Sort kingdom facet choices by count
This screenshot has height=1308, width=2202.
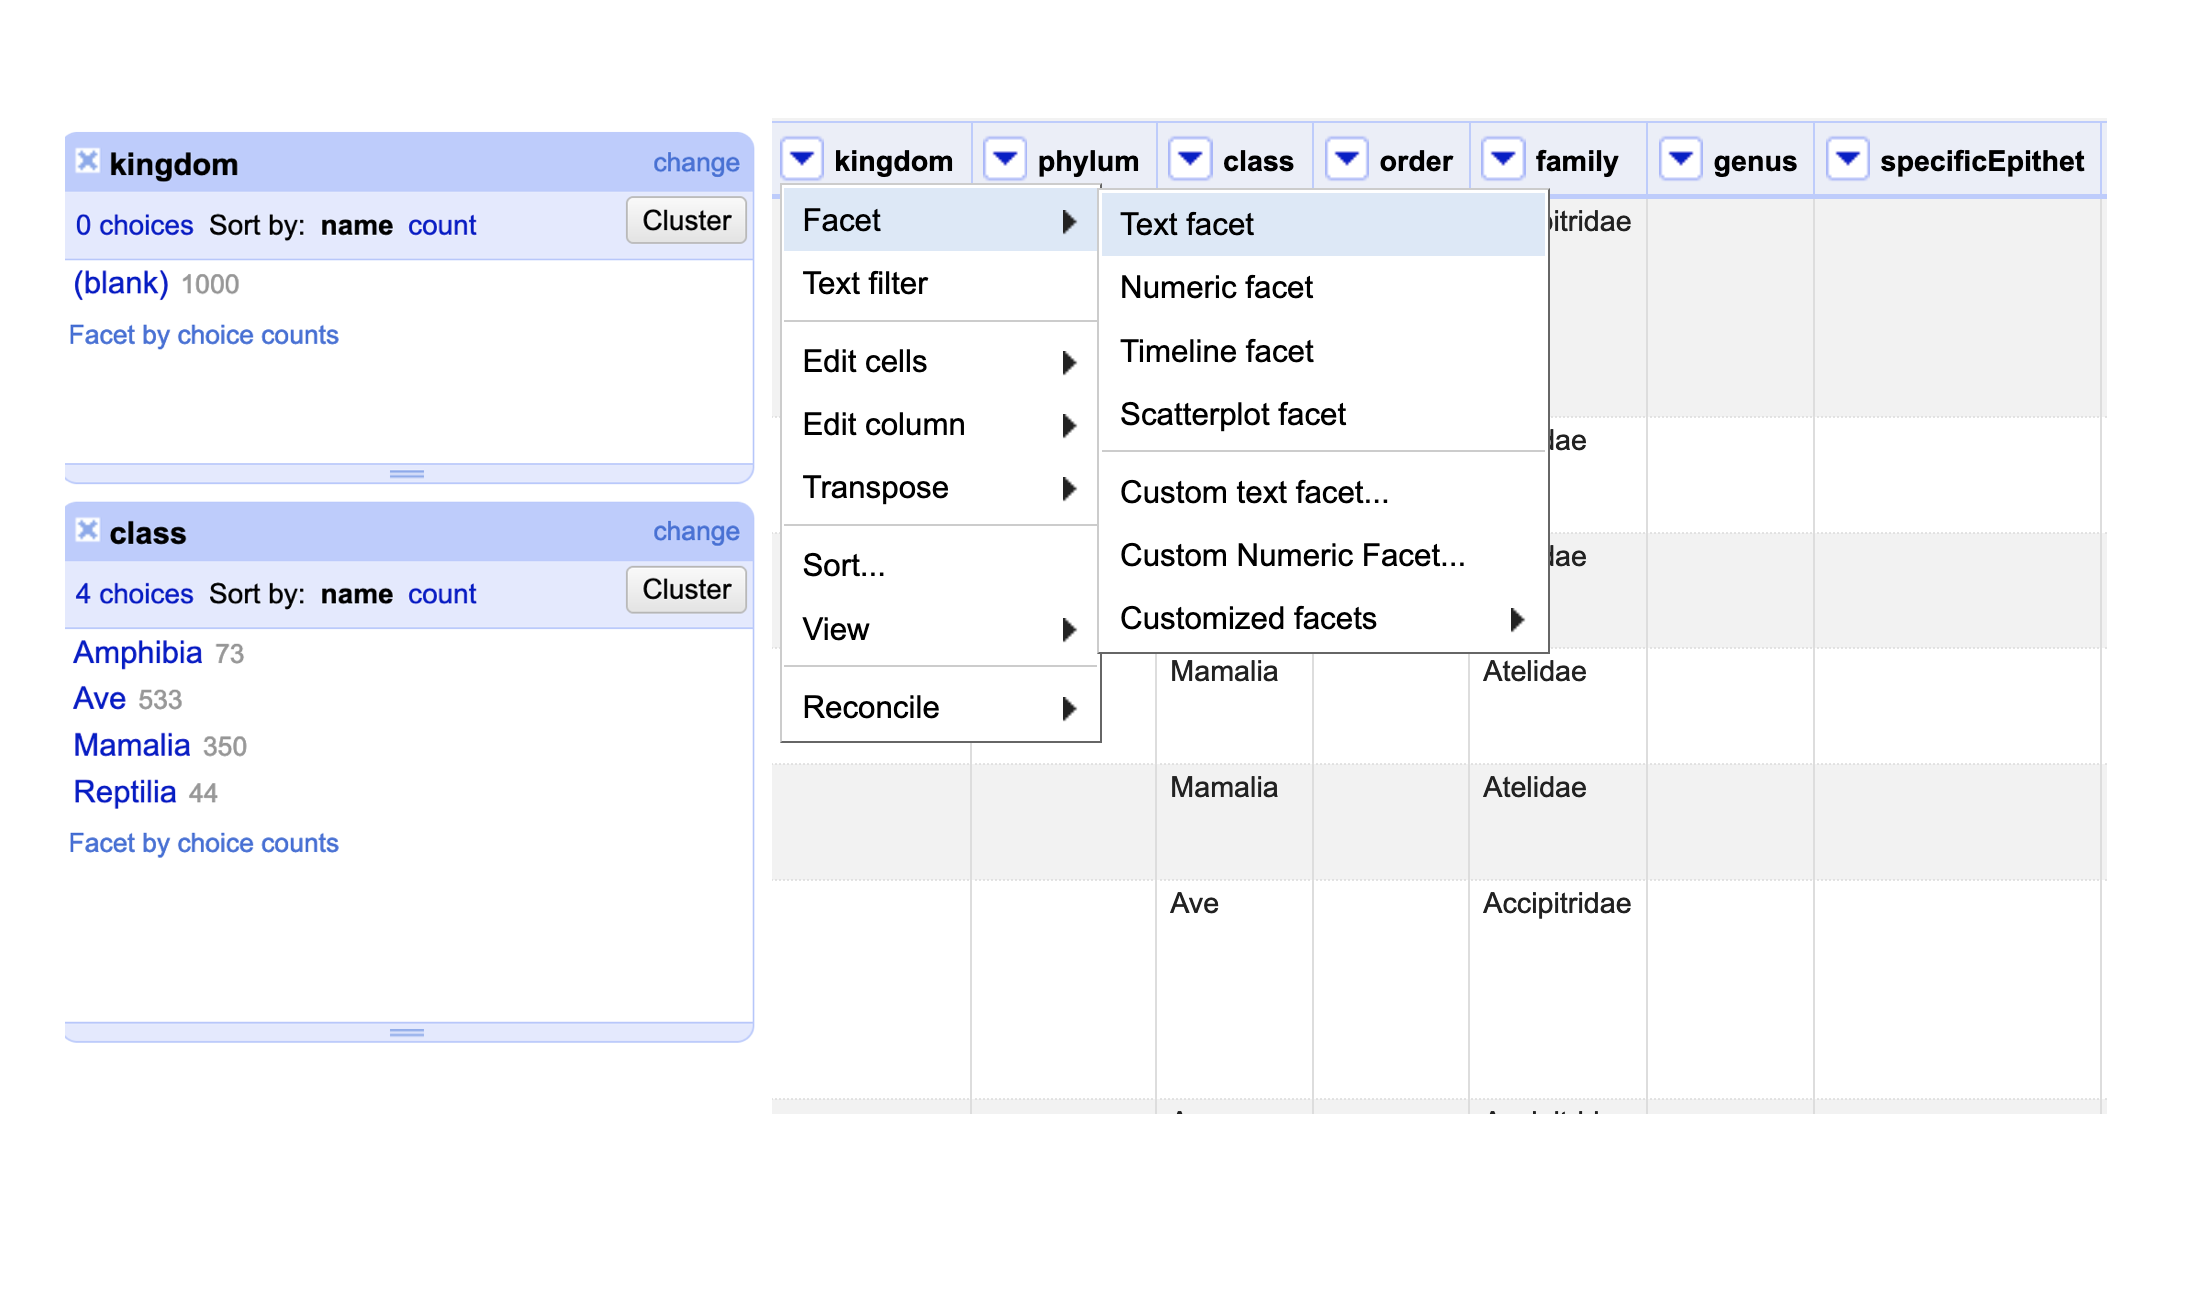[x=442, y=226]
